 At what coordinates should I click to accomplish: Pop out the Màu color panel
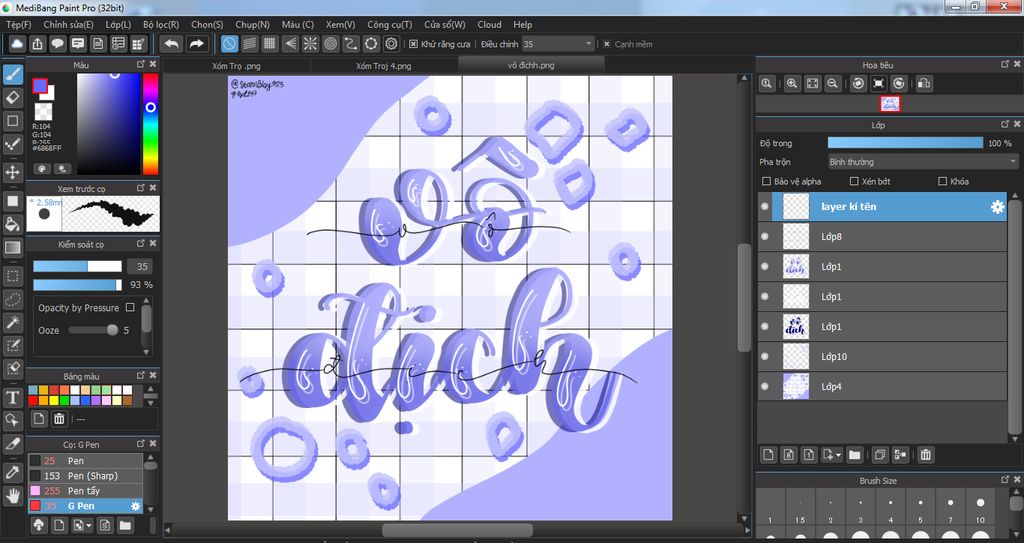tap(140, 64)
